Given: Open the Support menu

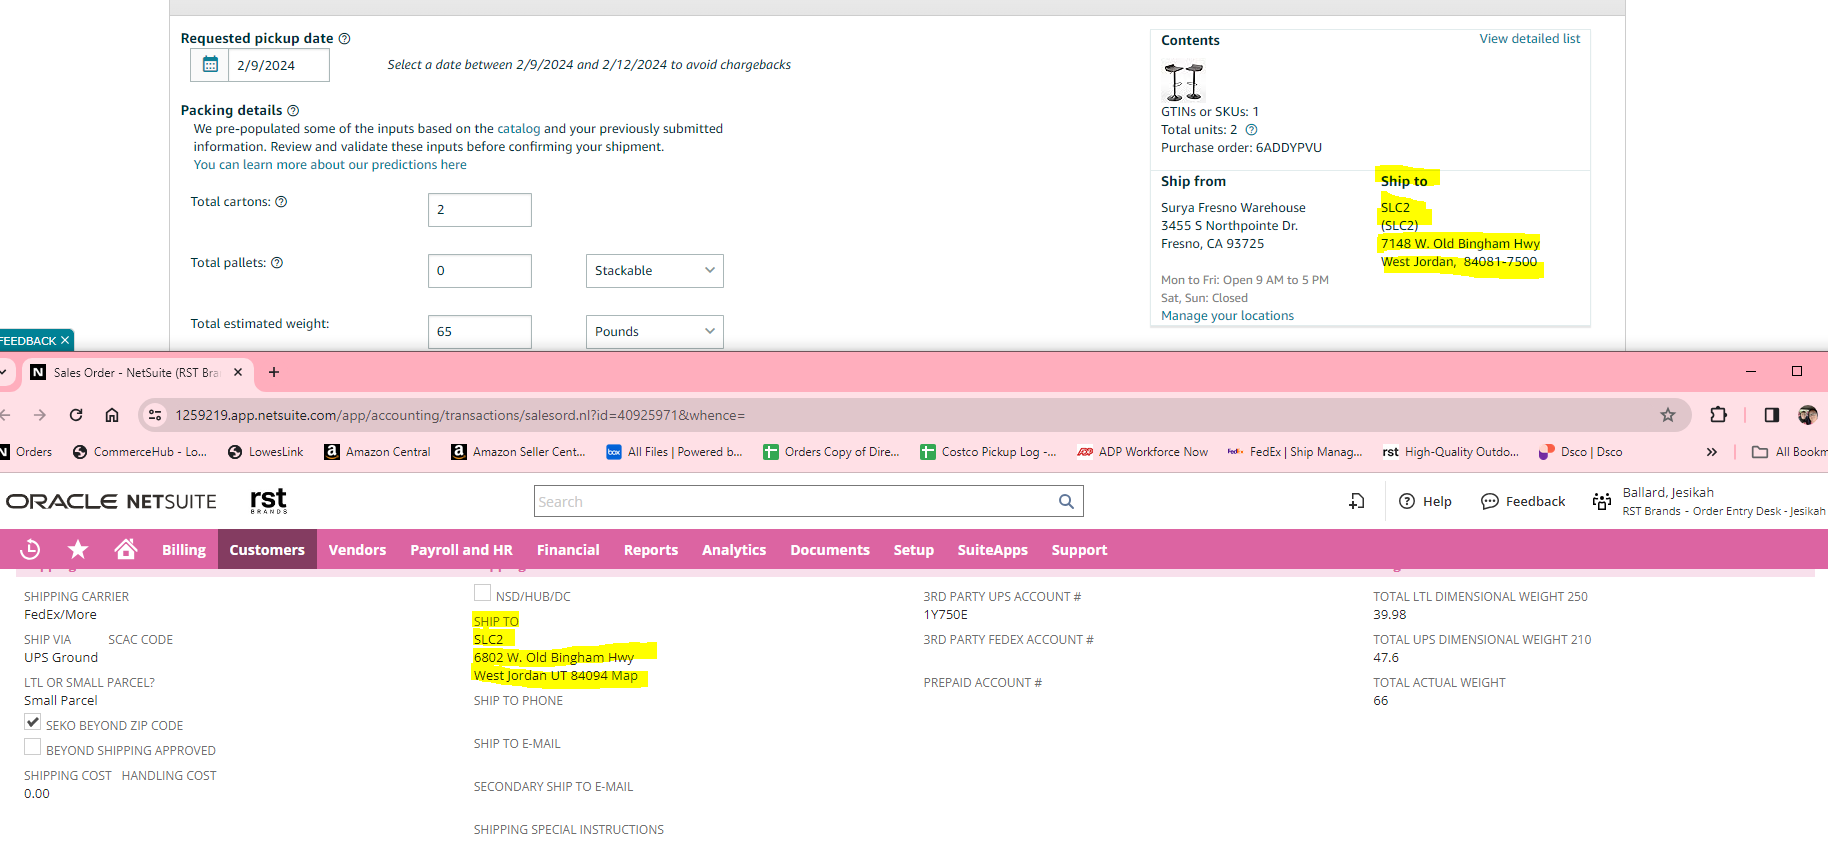Looking at the screenshot, I should click(1079, 550).
